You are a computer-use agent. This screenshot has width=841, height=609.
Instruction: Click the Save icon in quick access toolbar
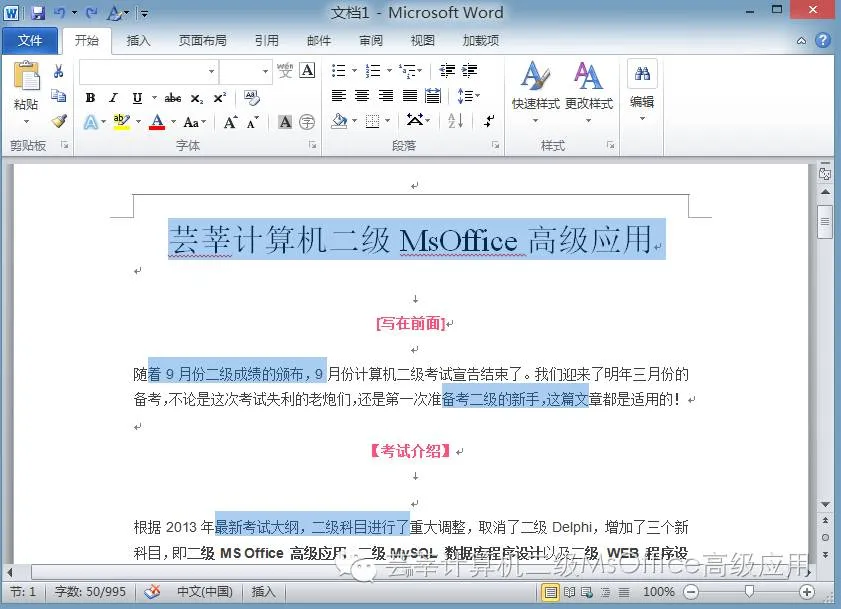point(38,12)
